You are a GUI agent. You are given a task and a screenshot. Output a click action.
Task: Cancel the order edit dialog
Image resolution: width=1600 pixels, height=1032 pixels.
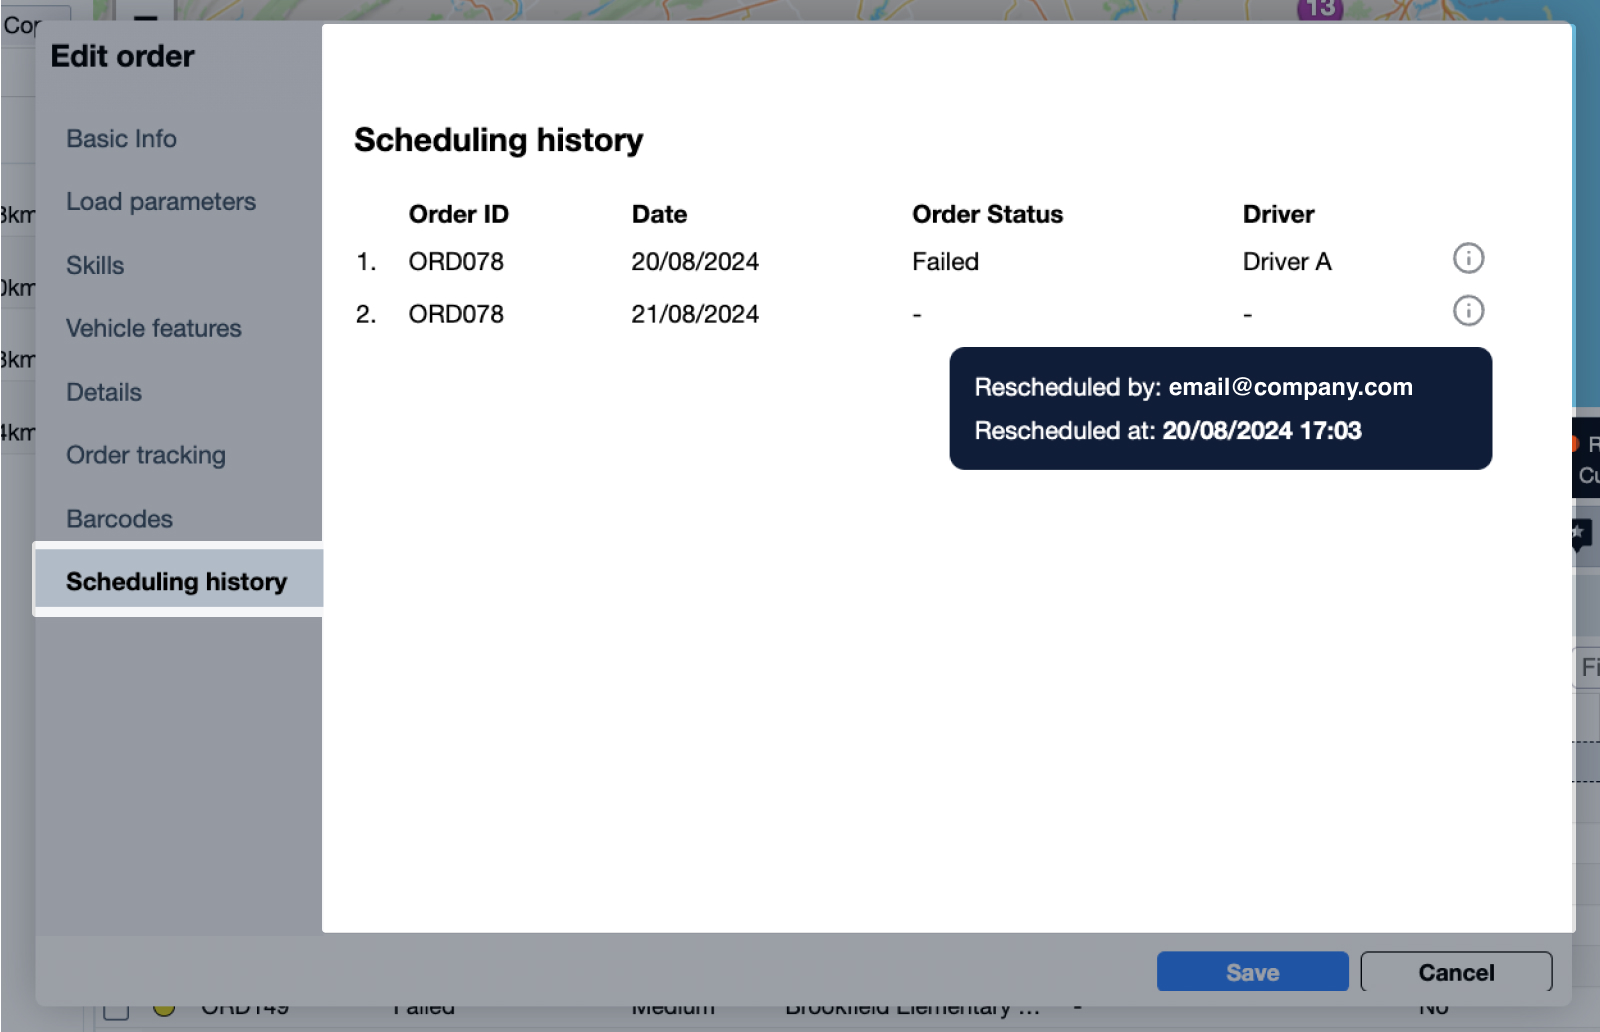tap(1455, 972)
